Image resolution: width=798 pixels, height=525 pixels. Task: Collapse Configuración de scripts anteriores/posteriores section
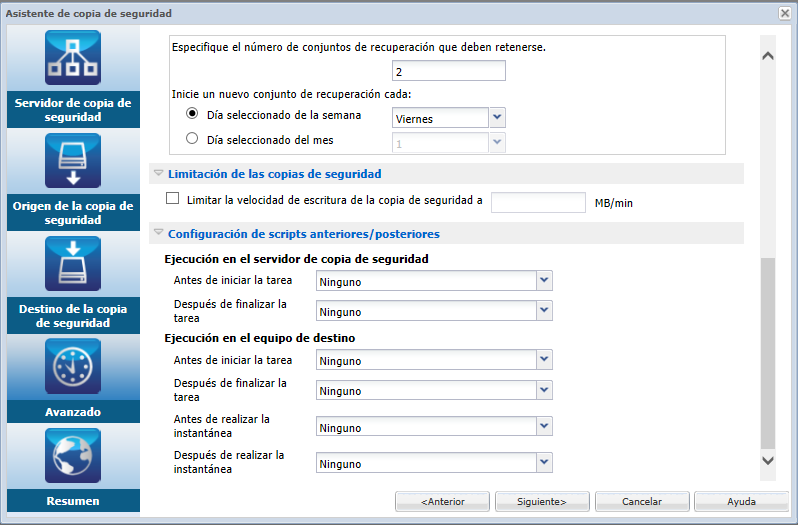pos(158,233)
